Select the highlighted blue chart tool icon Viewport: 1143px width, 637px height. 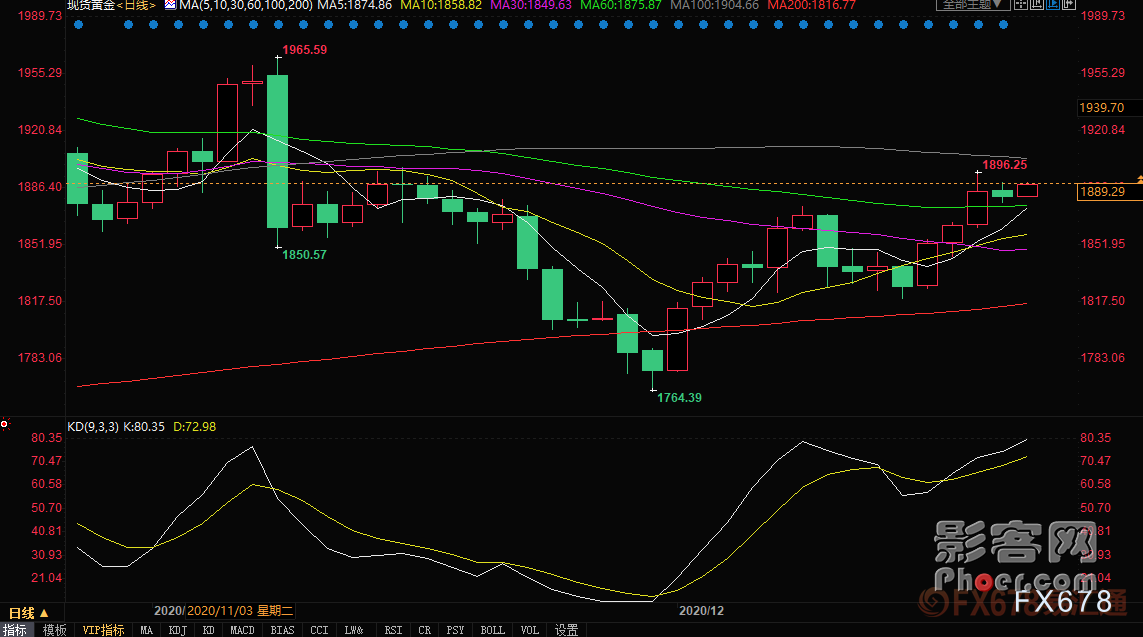click(x=1053, y=4)
